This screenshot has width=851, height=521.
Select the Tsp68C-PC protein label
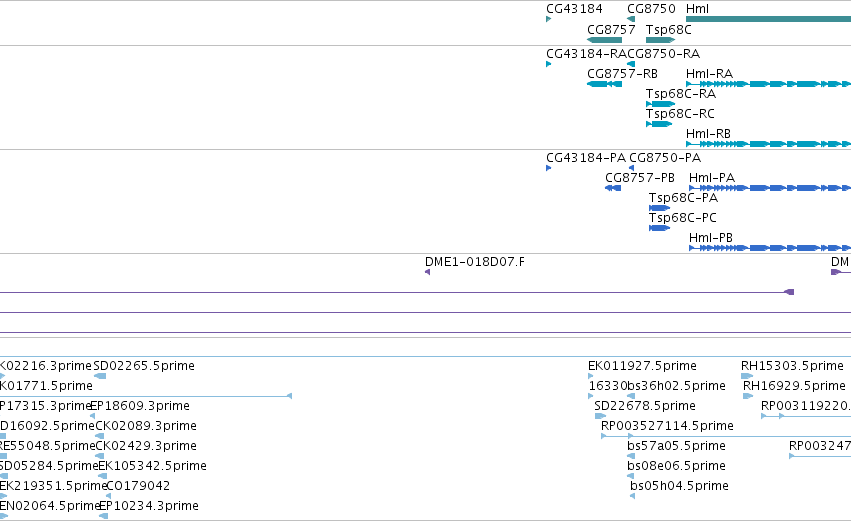[683, 218]
